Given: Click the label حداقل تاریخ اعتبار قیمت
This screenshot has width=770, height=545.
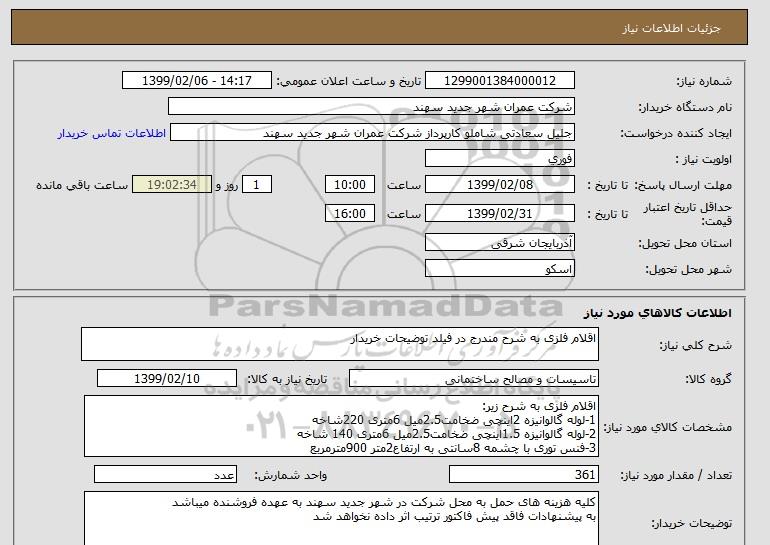Looking at the screenshot, I should (x=688, y=214).
